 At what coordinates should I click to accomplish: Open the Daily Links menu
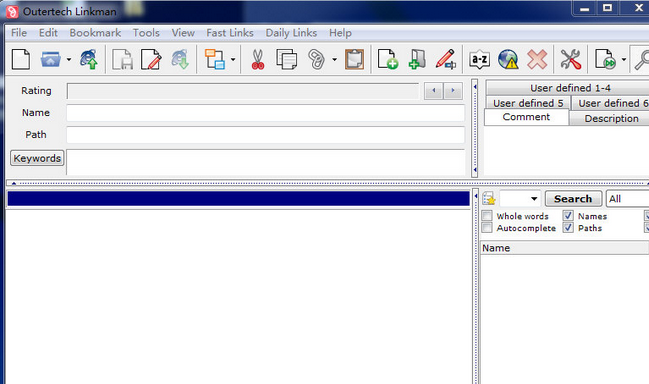tap(291, 33)
